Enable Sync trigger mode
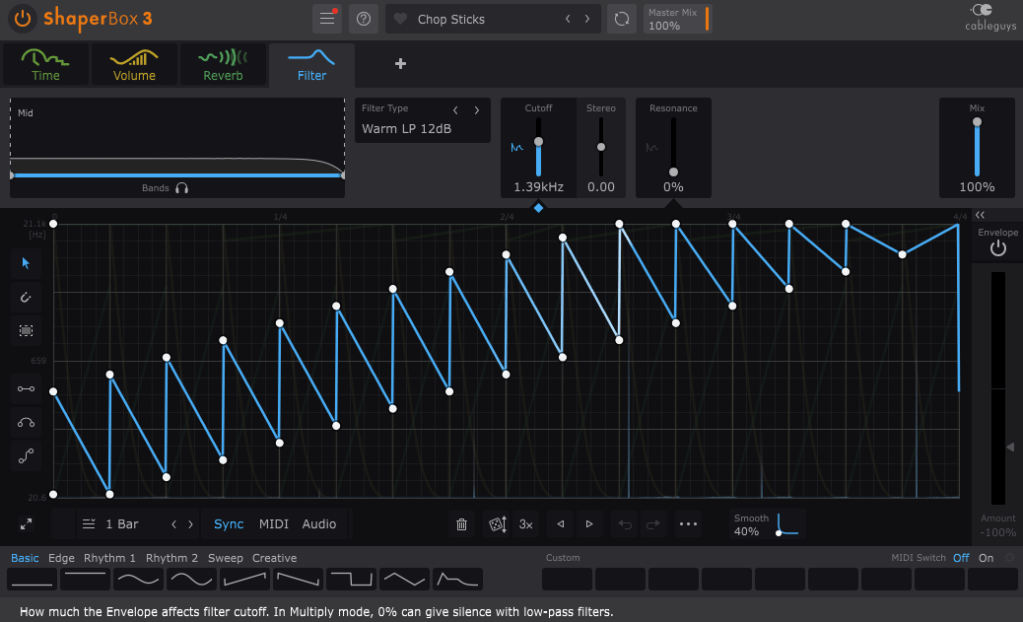This screenshot has width=1023, height=622. coord(228,524)
